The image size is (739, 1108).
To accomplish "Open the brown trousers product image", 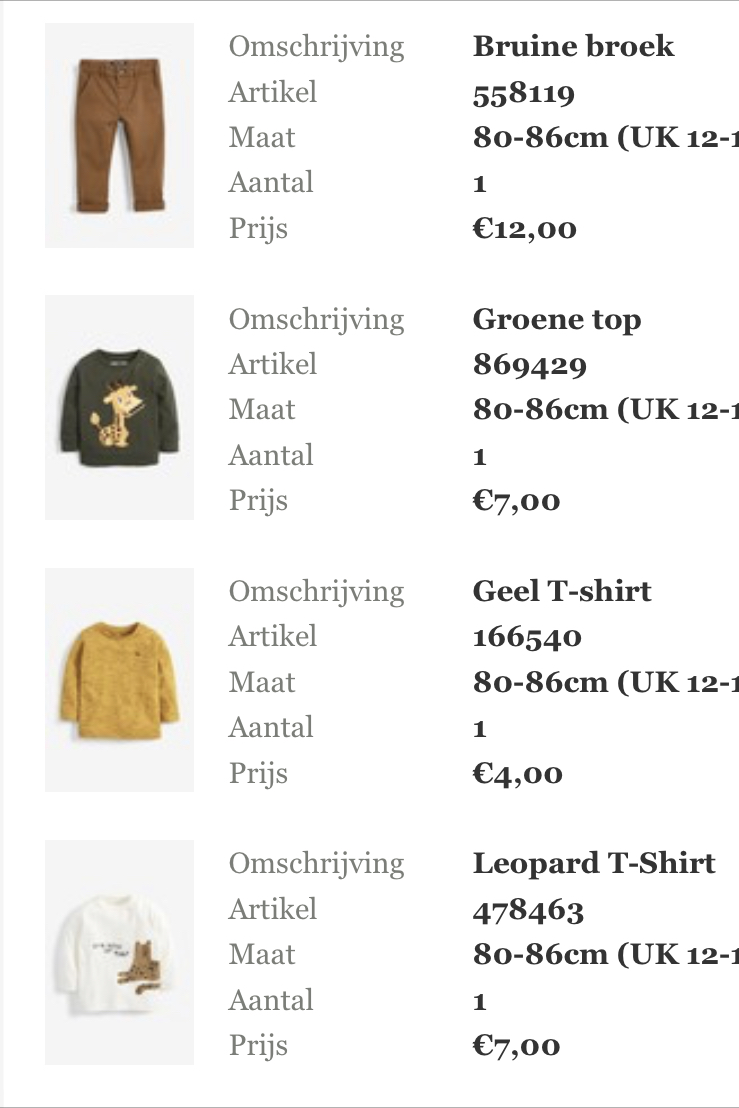I will click(x=119, y=135).
